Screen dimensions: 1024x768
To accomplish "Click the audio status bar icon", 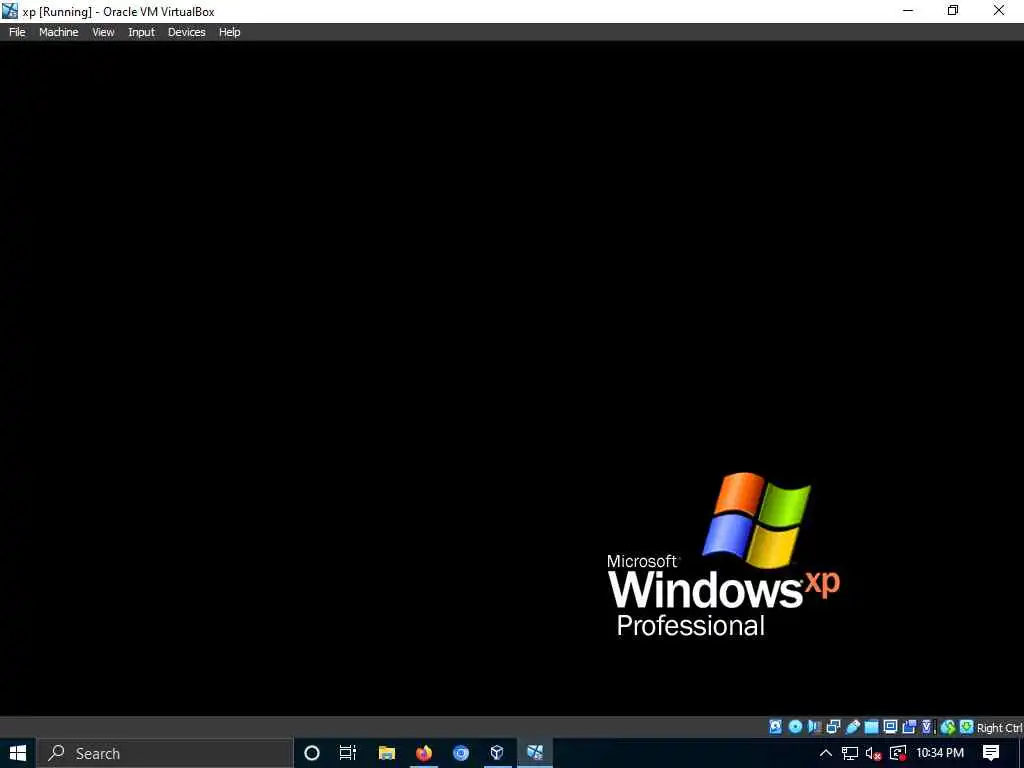I will coord(814,727).
